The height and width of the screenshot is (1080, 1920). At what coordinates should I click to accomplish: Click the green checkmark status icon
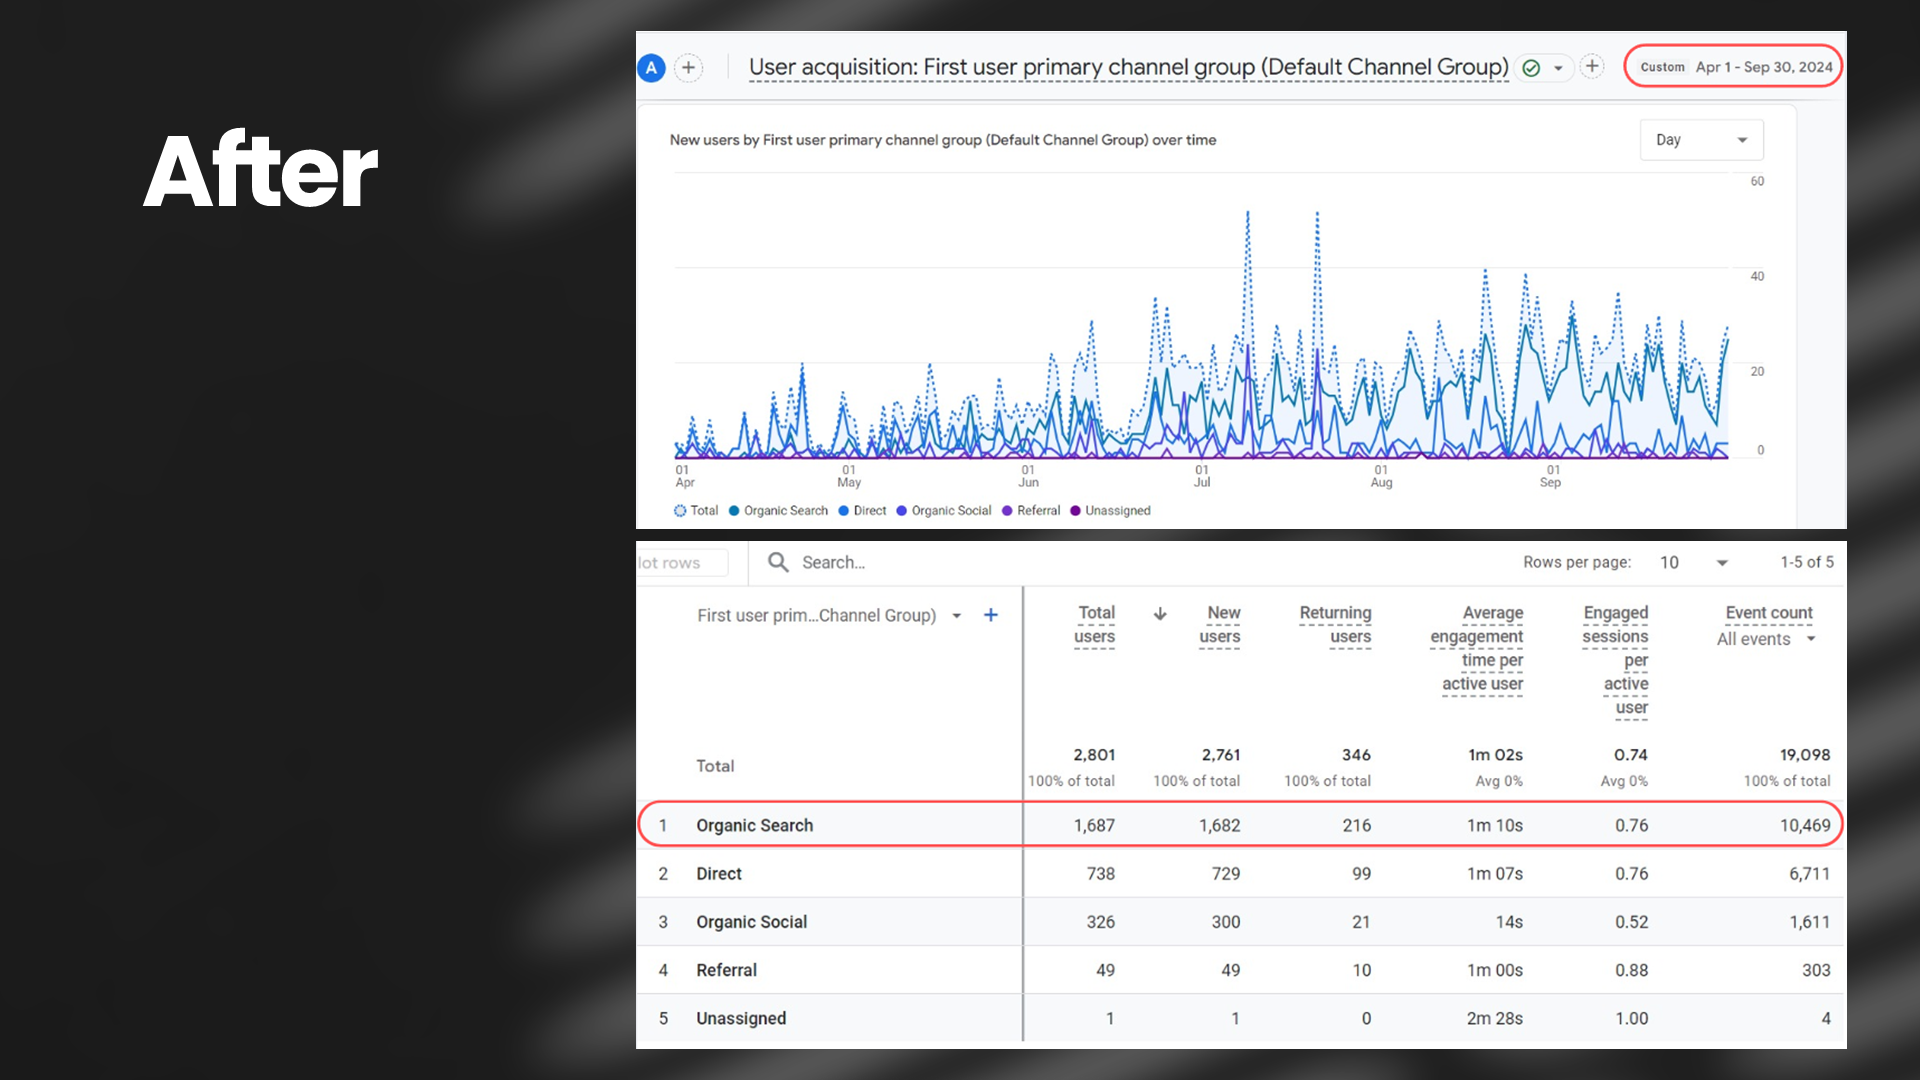[1531, 68]
